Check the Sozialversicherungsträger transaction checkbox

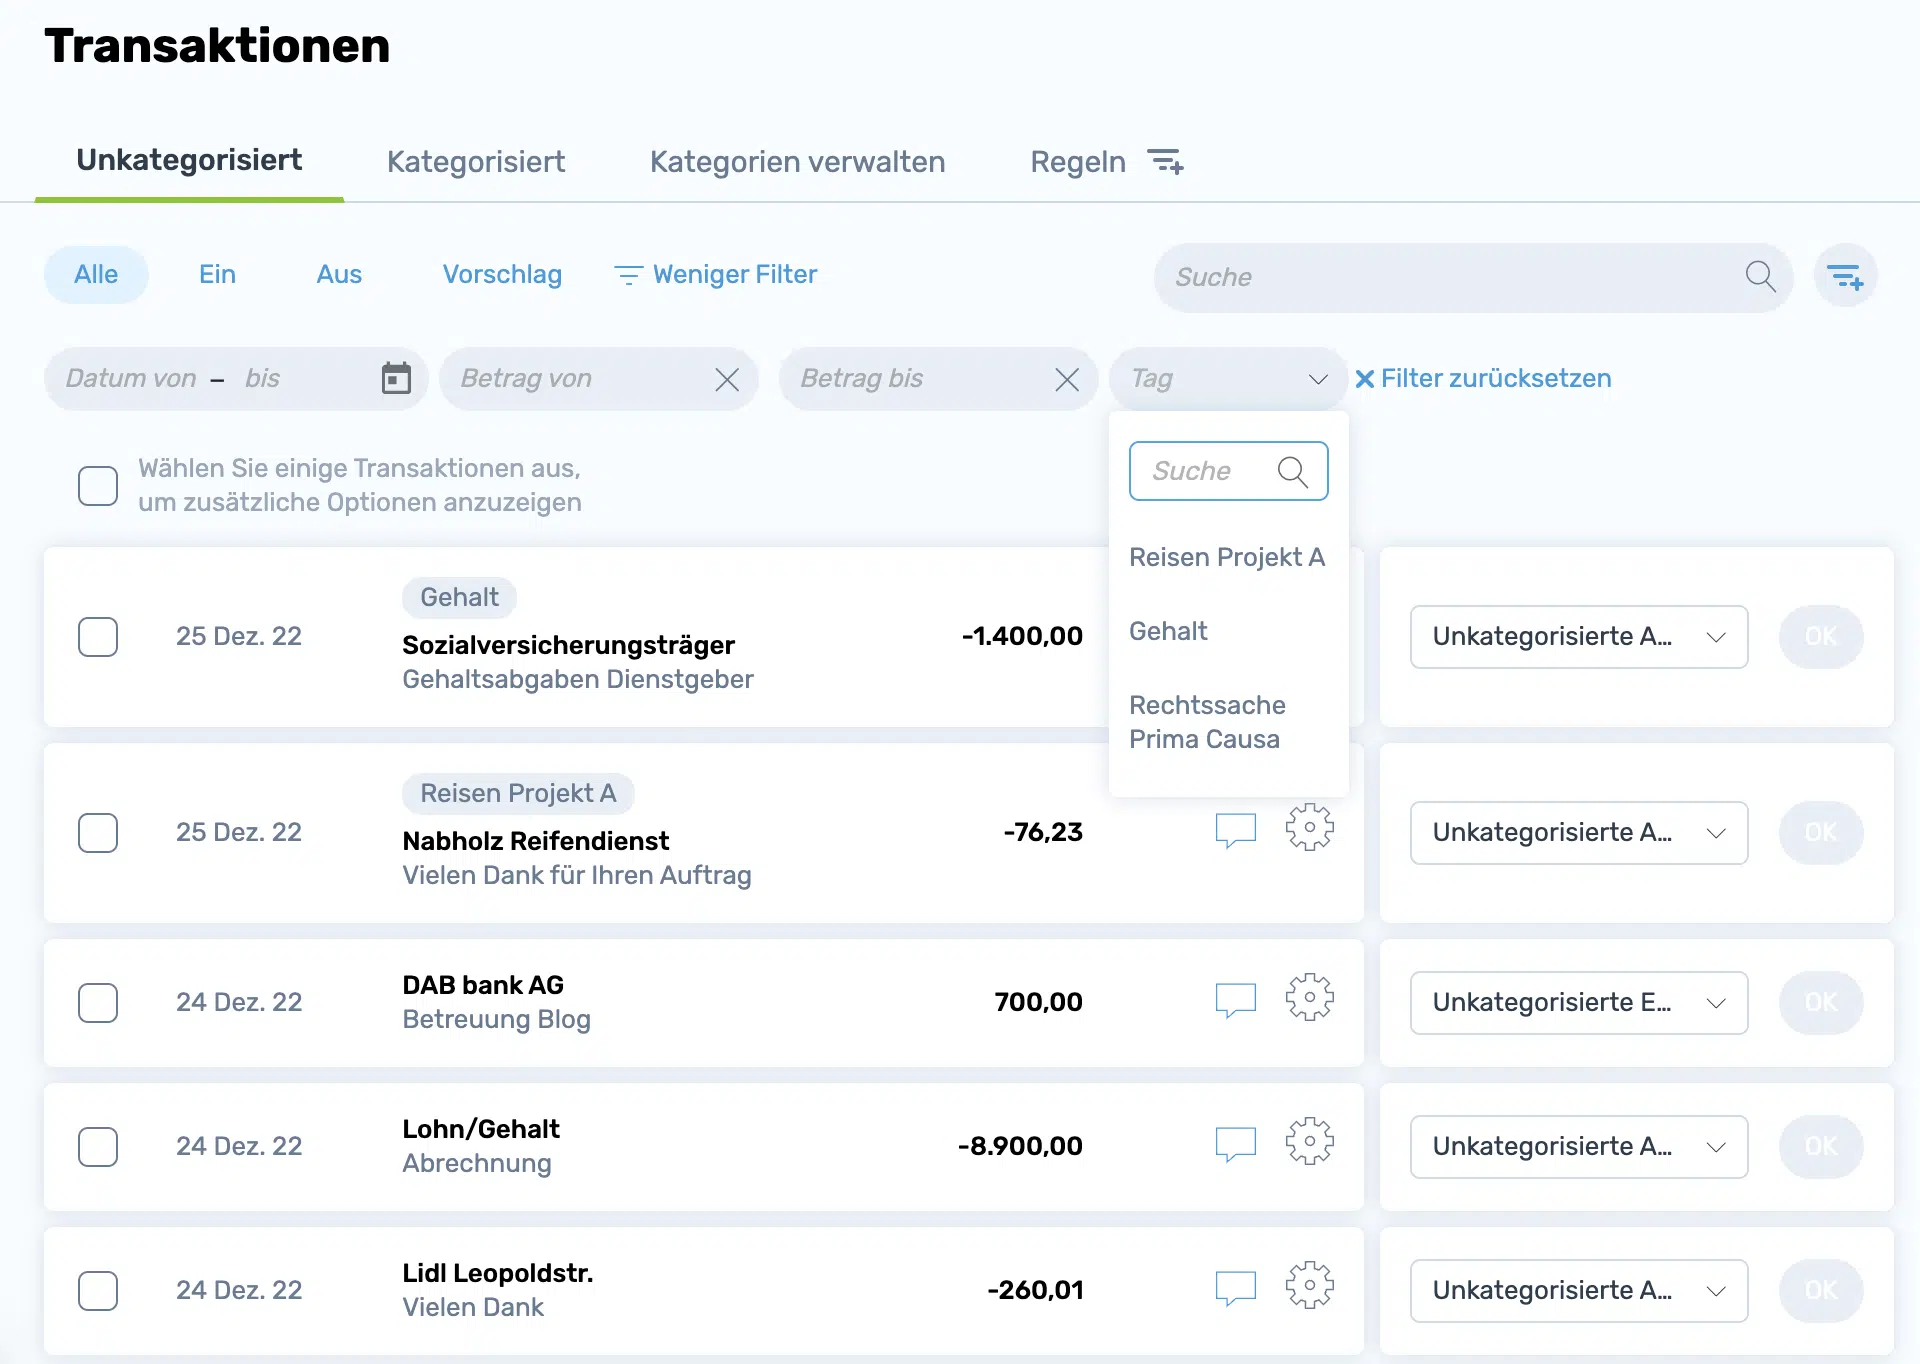pyautogui.click(x=98, y=637)
